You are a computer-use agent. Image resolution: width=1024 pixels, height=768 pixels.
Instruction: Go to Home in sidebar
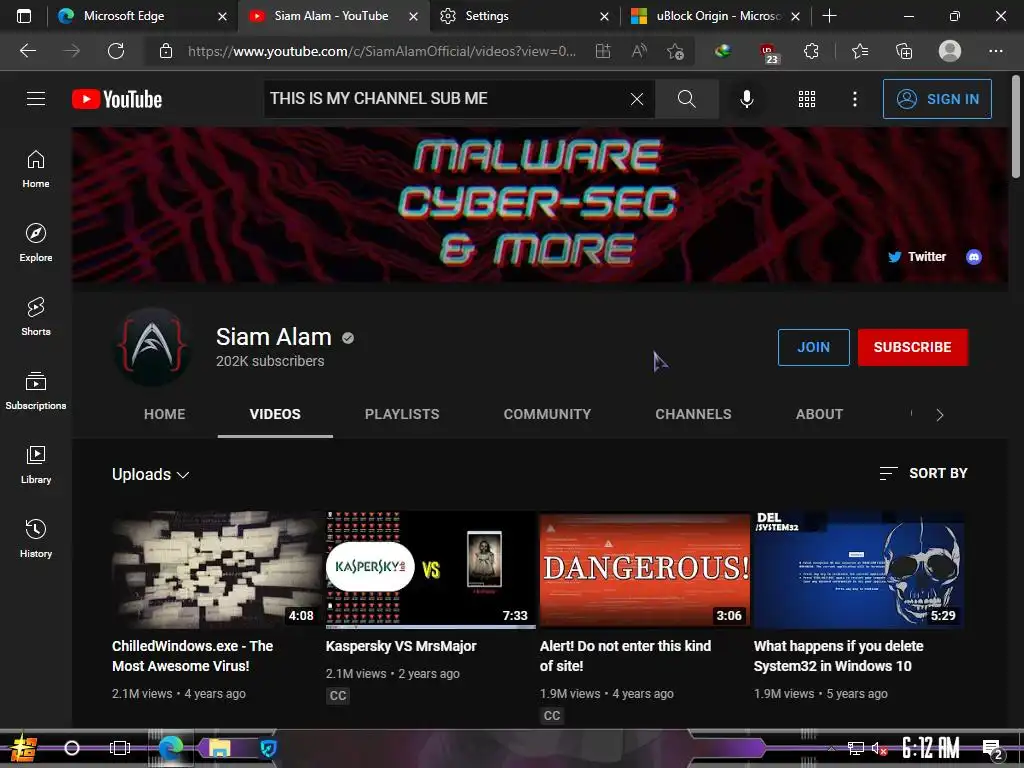pos(36,168)
